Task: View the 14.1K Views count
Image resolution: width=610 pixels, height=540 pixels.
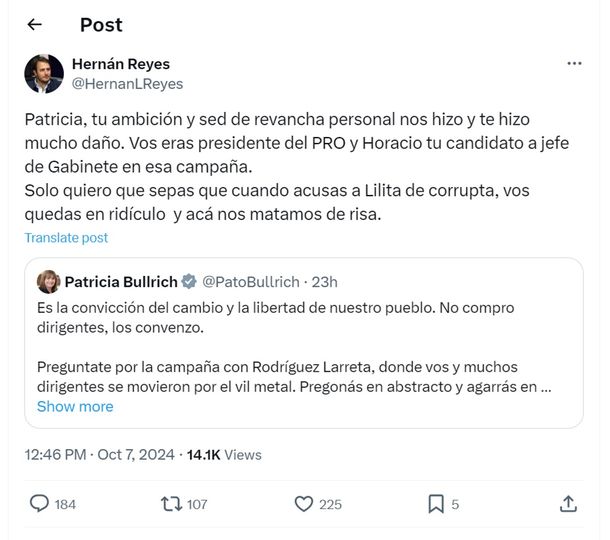Action: pyautogui.click(x=225, y=454)
